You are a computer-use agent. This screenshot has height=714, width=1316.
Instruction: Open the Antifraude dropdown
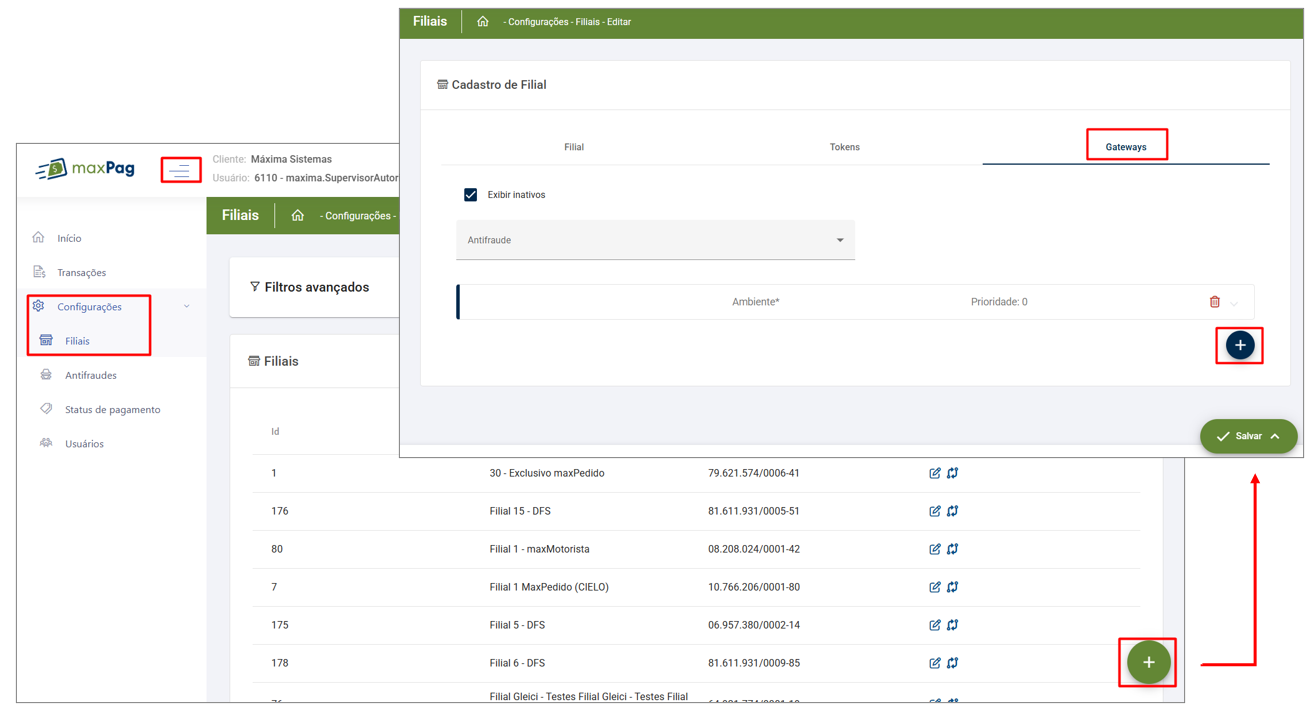click(655, 240)
